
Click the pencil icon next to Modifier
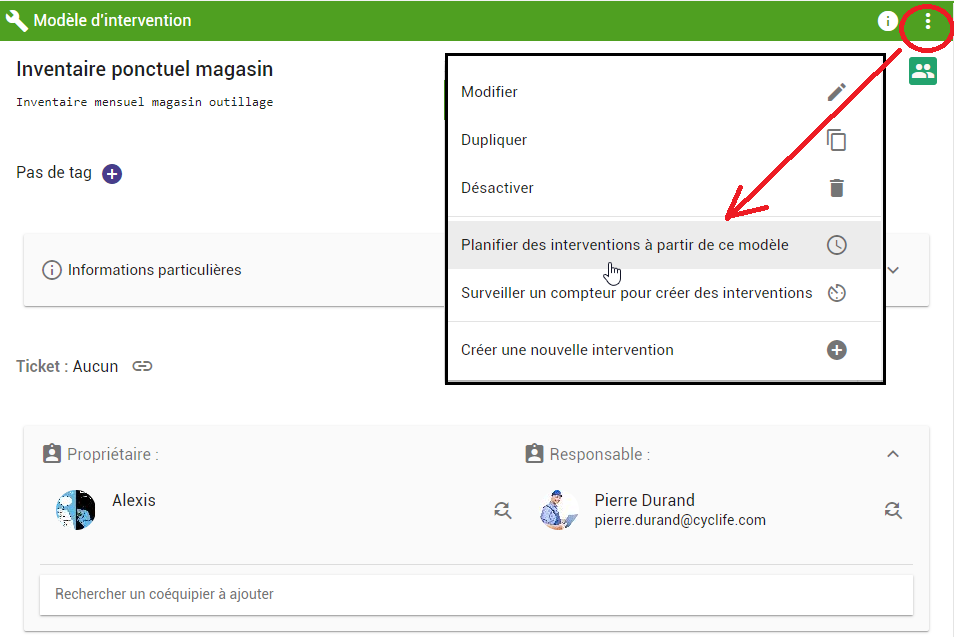coord(837,92)
